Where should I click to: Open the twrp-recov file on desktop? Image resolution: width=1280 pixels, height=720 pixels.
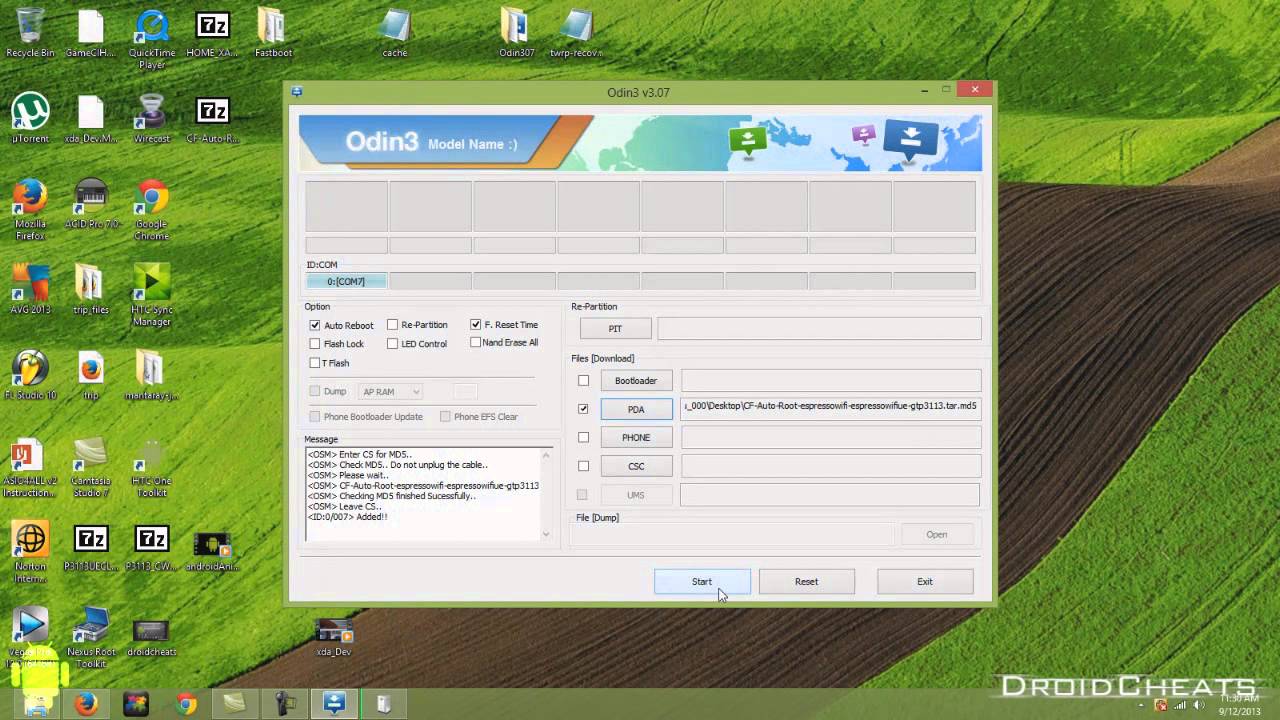[x=577, y=33]
